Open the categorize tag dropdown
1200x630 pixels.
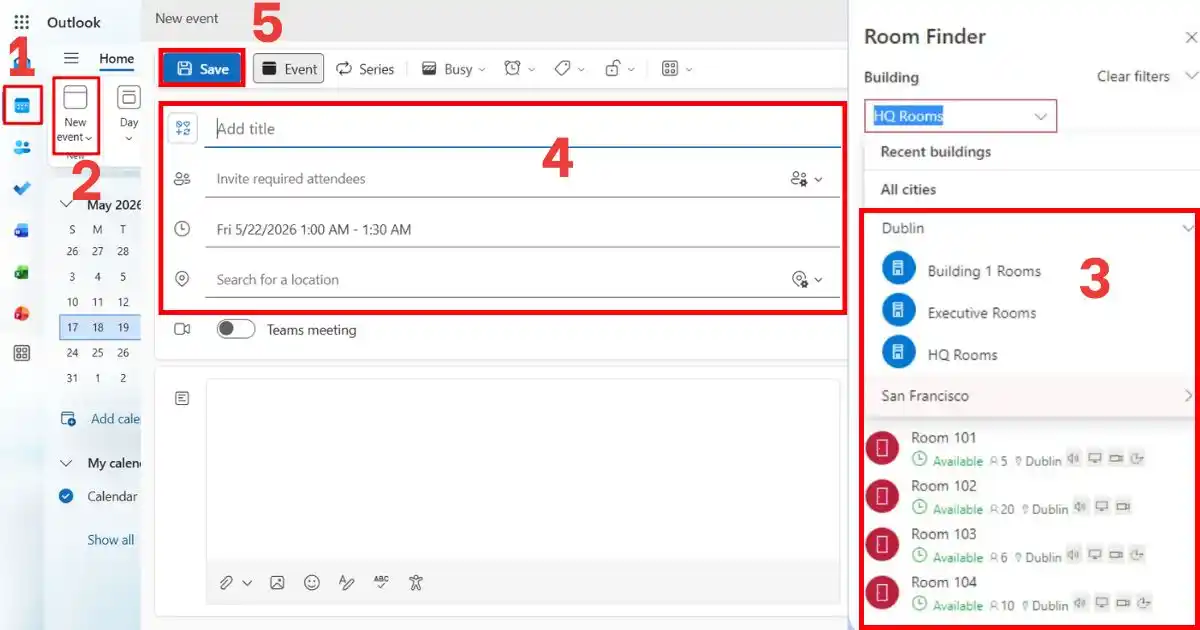569,68
